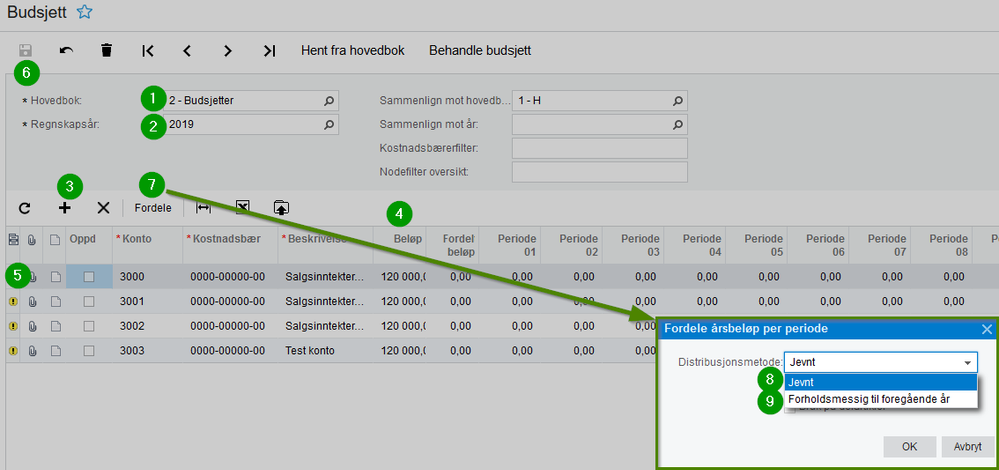Click Behandle budsjett button
999x470 pixels.
[480, 50]
